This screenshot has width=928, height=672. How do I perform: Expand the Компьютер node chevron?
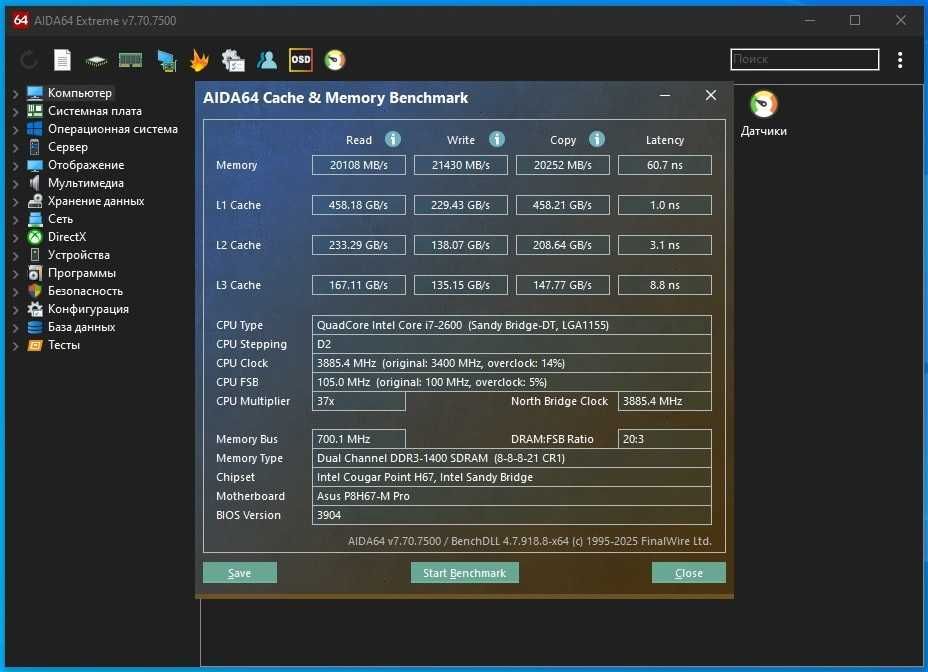click(15, 94)
